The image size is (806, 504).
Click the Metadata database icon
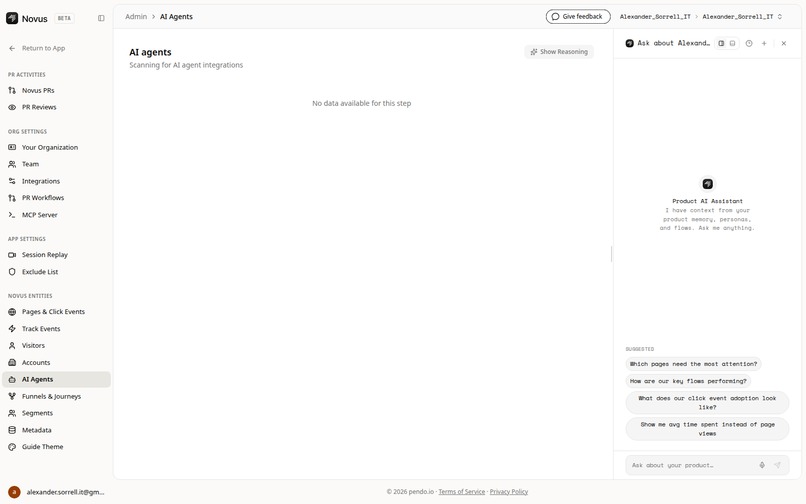coord(12,430)
